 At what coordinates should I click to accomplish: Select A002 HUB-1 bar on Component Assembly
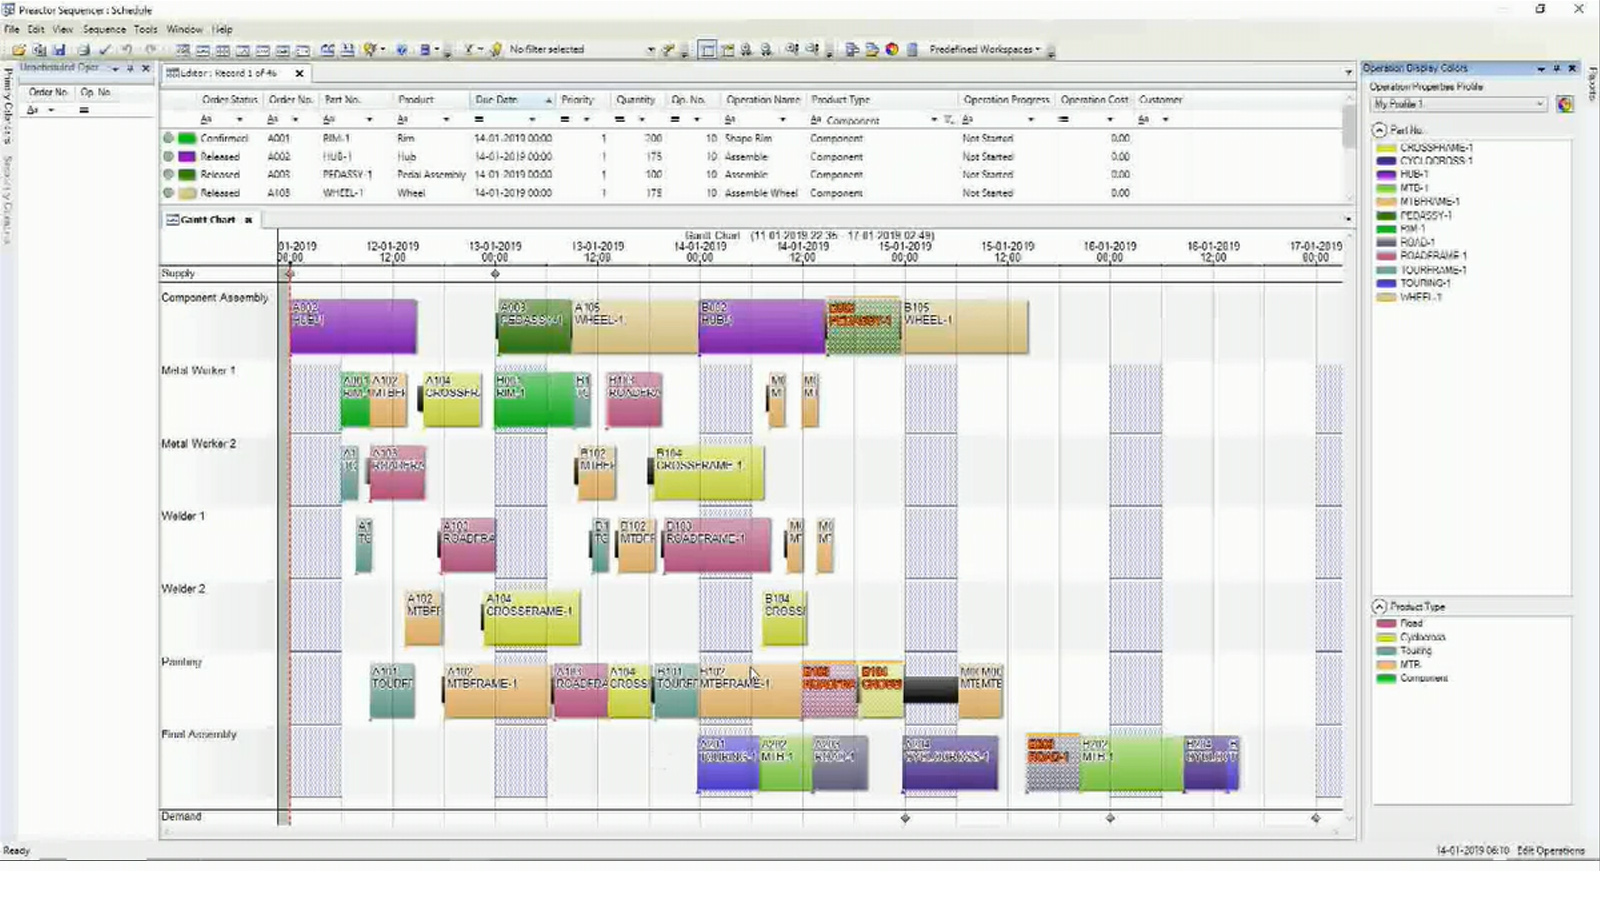(353, 326)
